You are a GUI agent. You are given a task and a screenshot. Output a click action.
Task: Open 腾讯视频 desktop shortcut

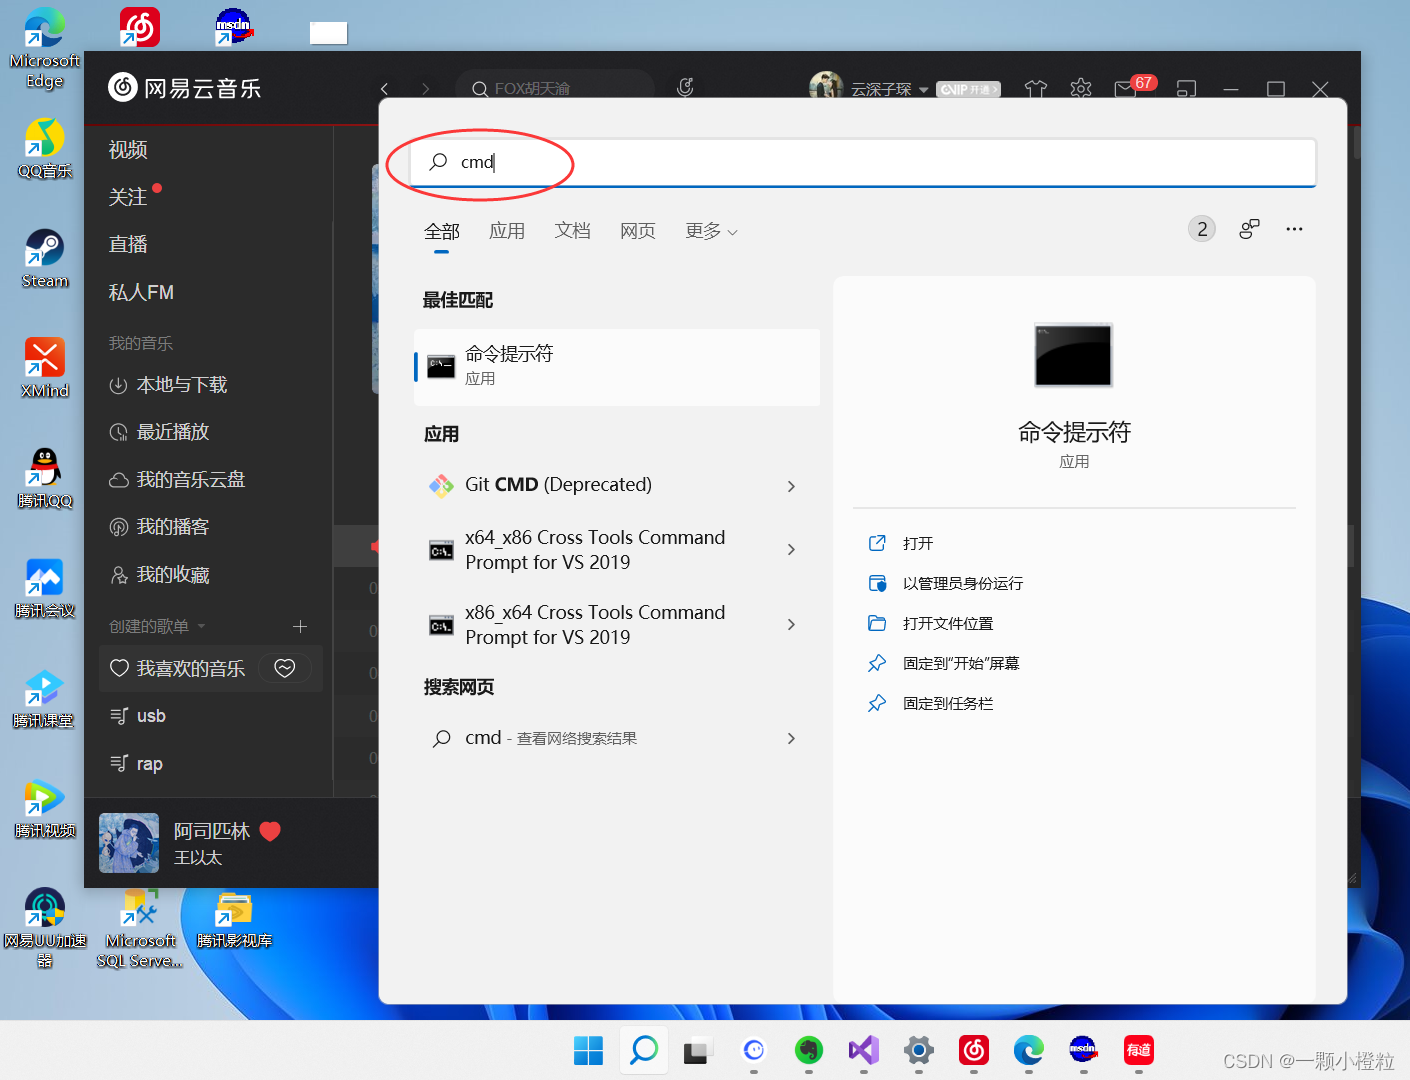click(x=44, y=808)
